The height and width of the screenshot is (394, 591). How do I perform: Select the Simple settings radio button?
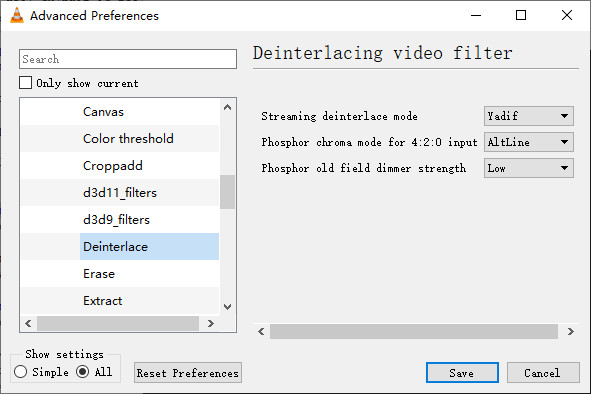(x=20, y=372)
